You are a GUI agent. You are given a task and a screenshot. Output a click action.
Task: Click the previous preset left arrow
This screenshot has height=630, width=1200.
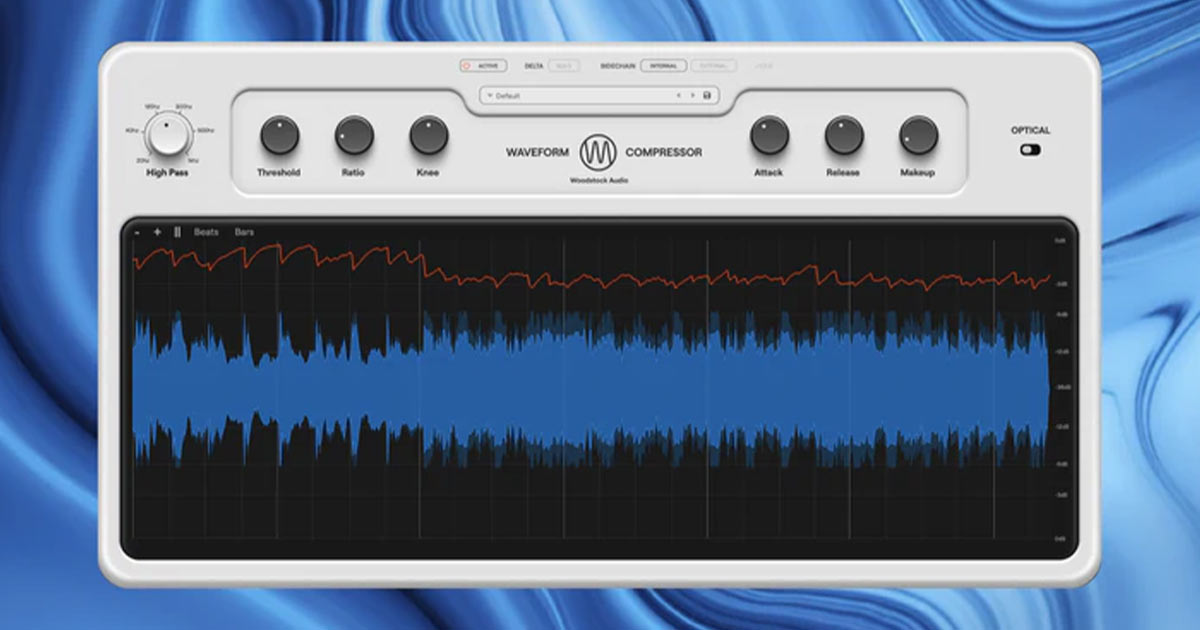coord(679,96)
